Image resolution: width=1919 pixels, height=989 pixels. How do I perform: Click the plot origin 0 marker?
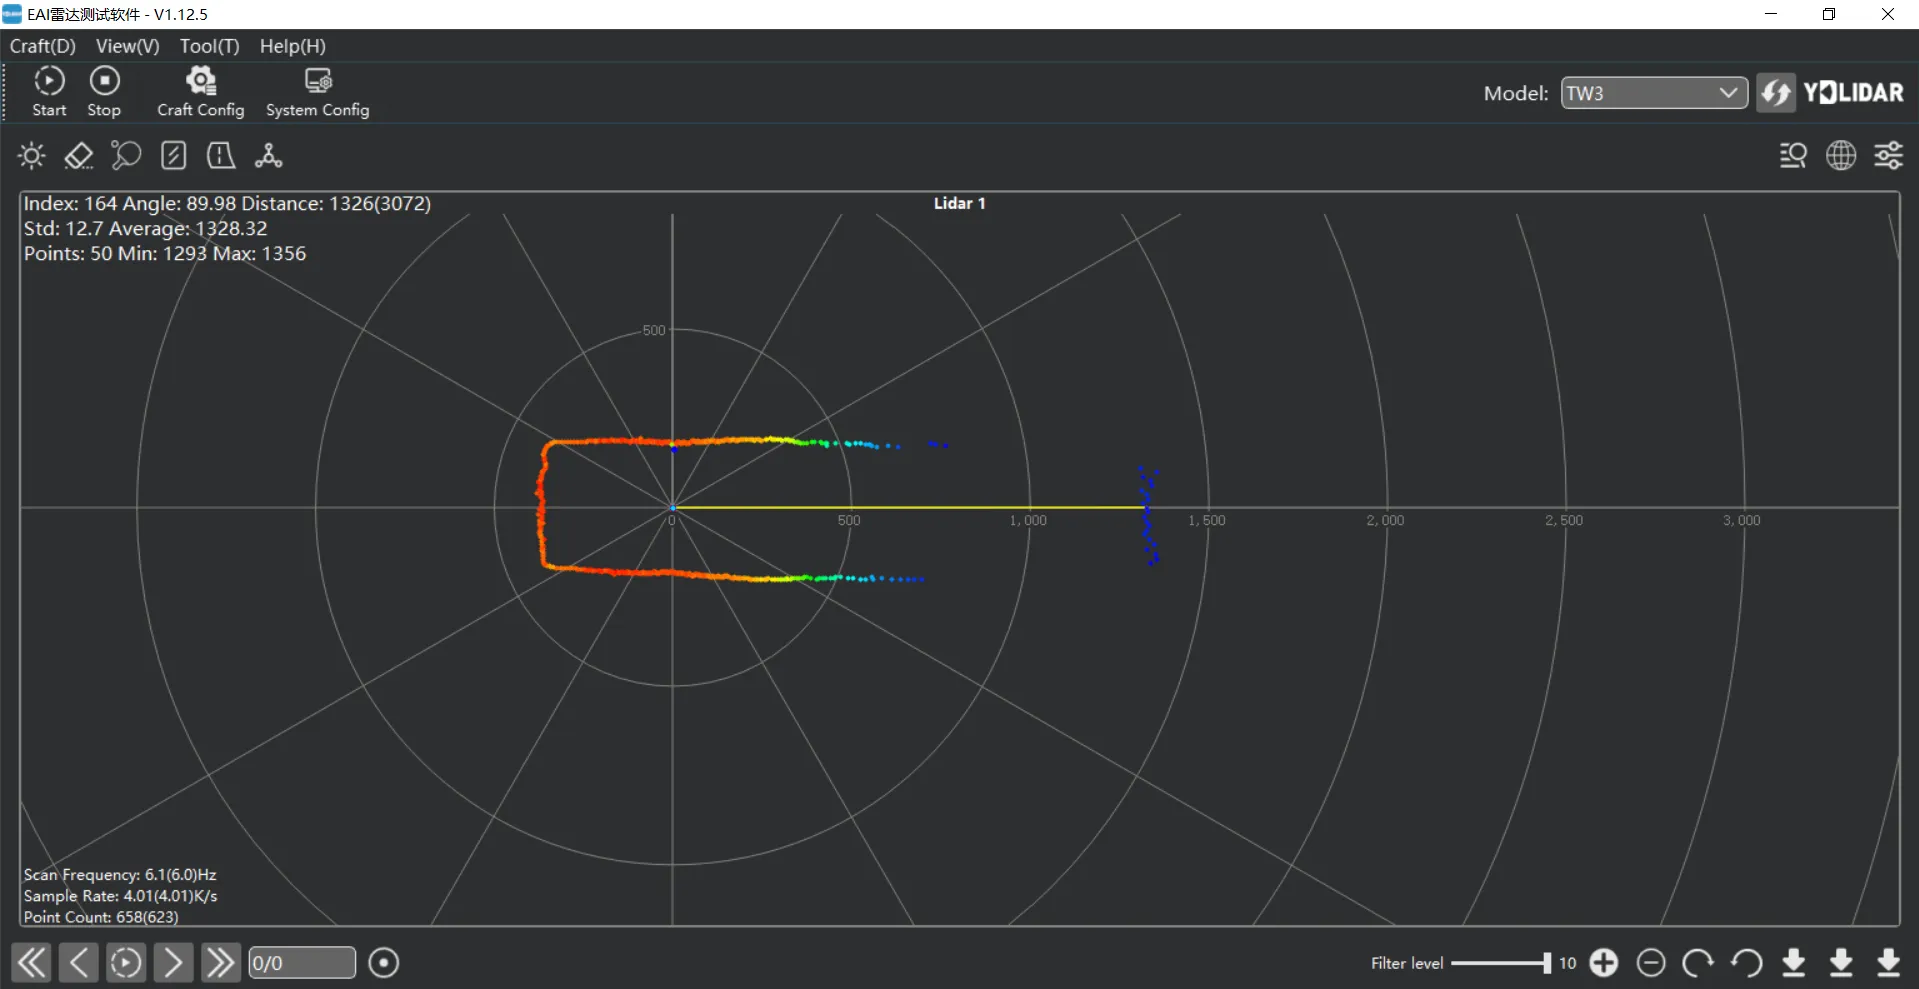672,520
